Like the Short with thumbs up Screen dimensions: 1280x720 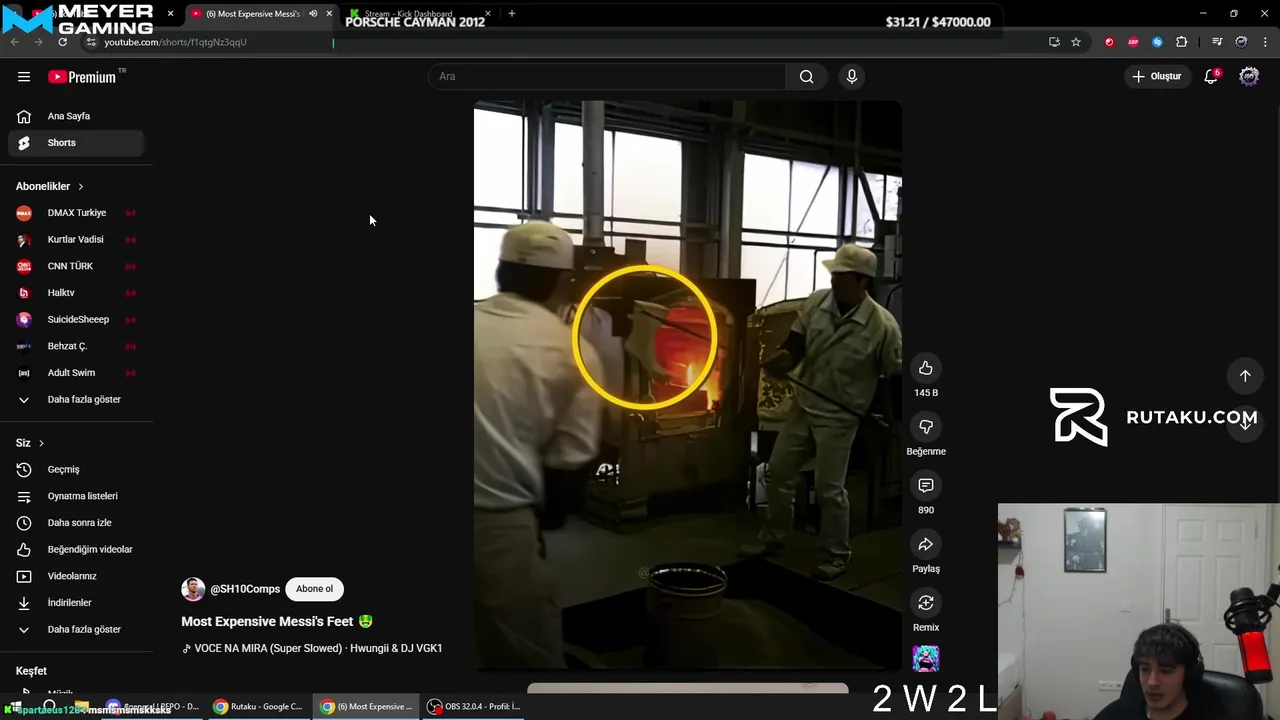pos(926,368)
